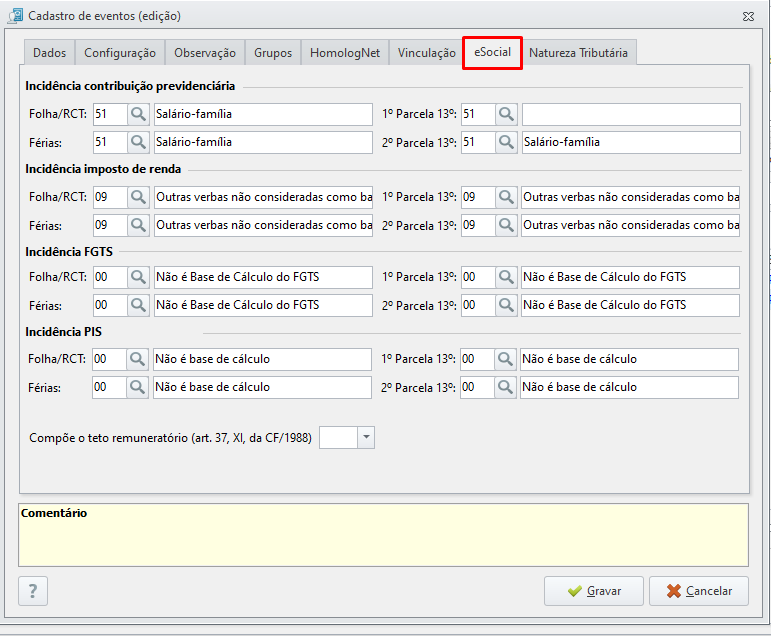Click FGTS 2ª Parcela 13º code field
This screenshot has height=636, width=771.
pos(478,305)
